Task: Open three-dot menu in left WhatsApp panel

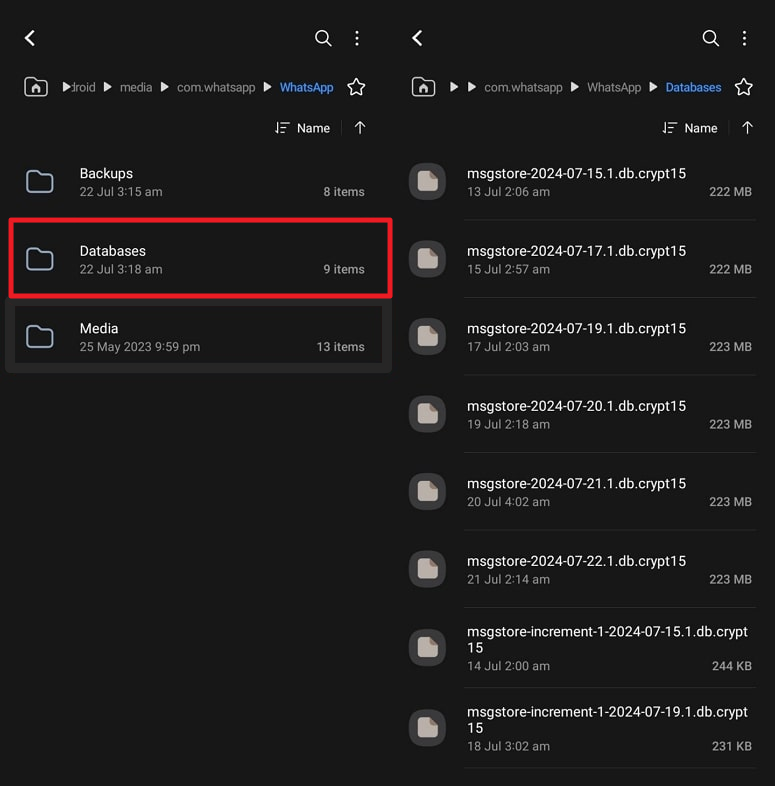Action: pyautogui.click(x=357, y=38)
